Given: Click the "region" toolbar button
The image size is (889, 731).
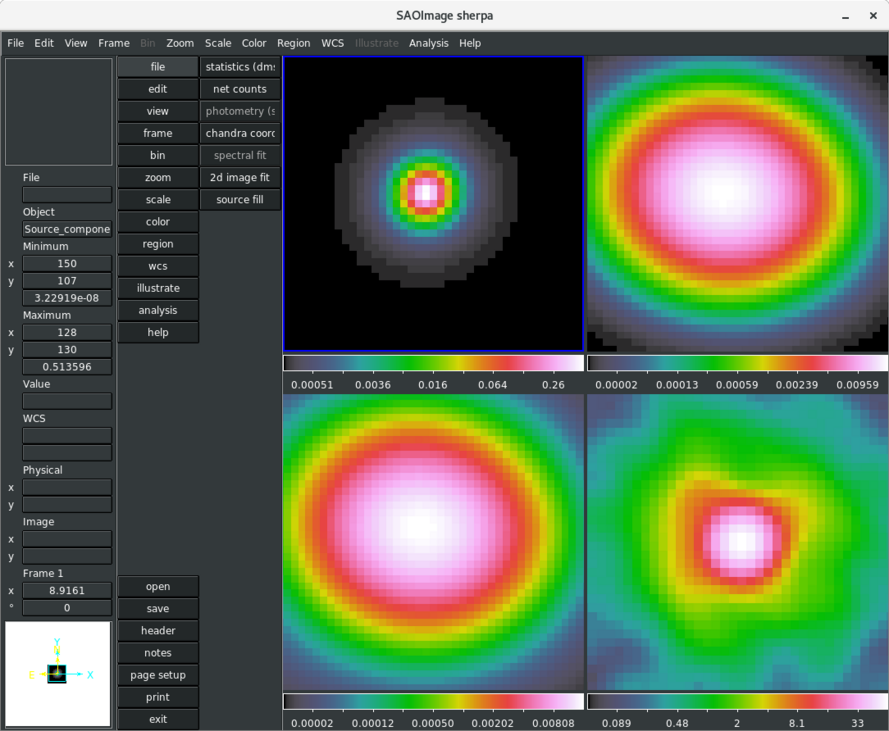Looking at the screenshot, I should click(157, 243).
